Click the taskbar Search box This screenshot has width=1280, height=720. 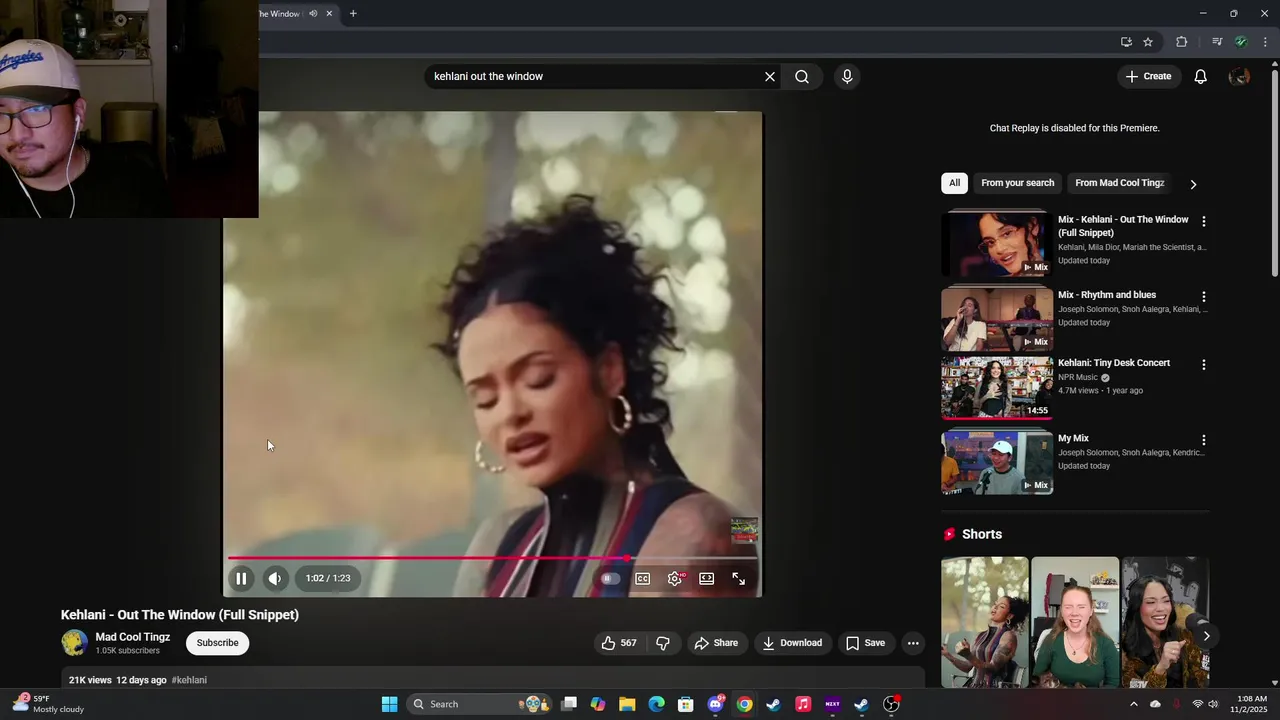(477, 704)
